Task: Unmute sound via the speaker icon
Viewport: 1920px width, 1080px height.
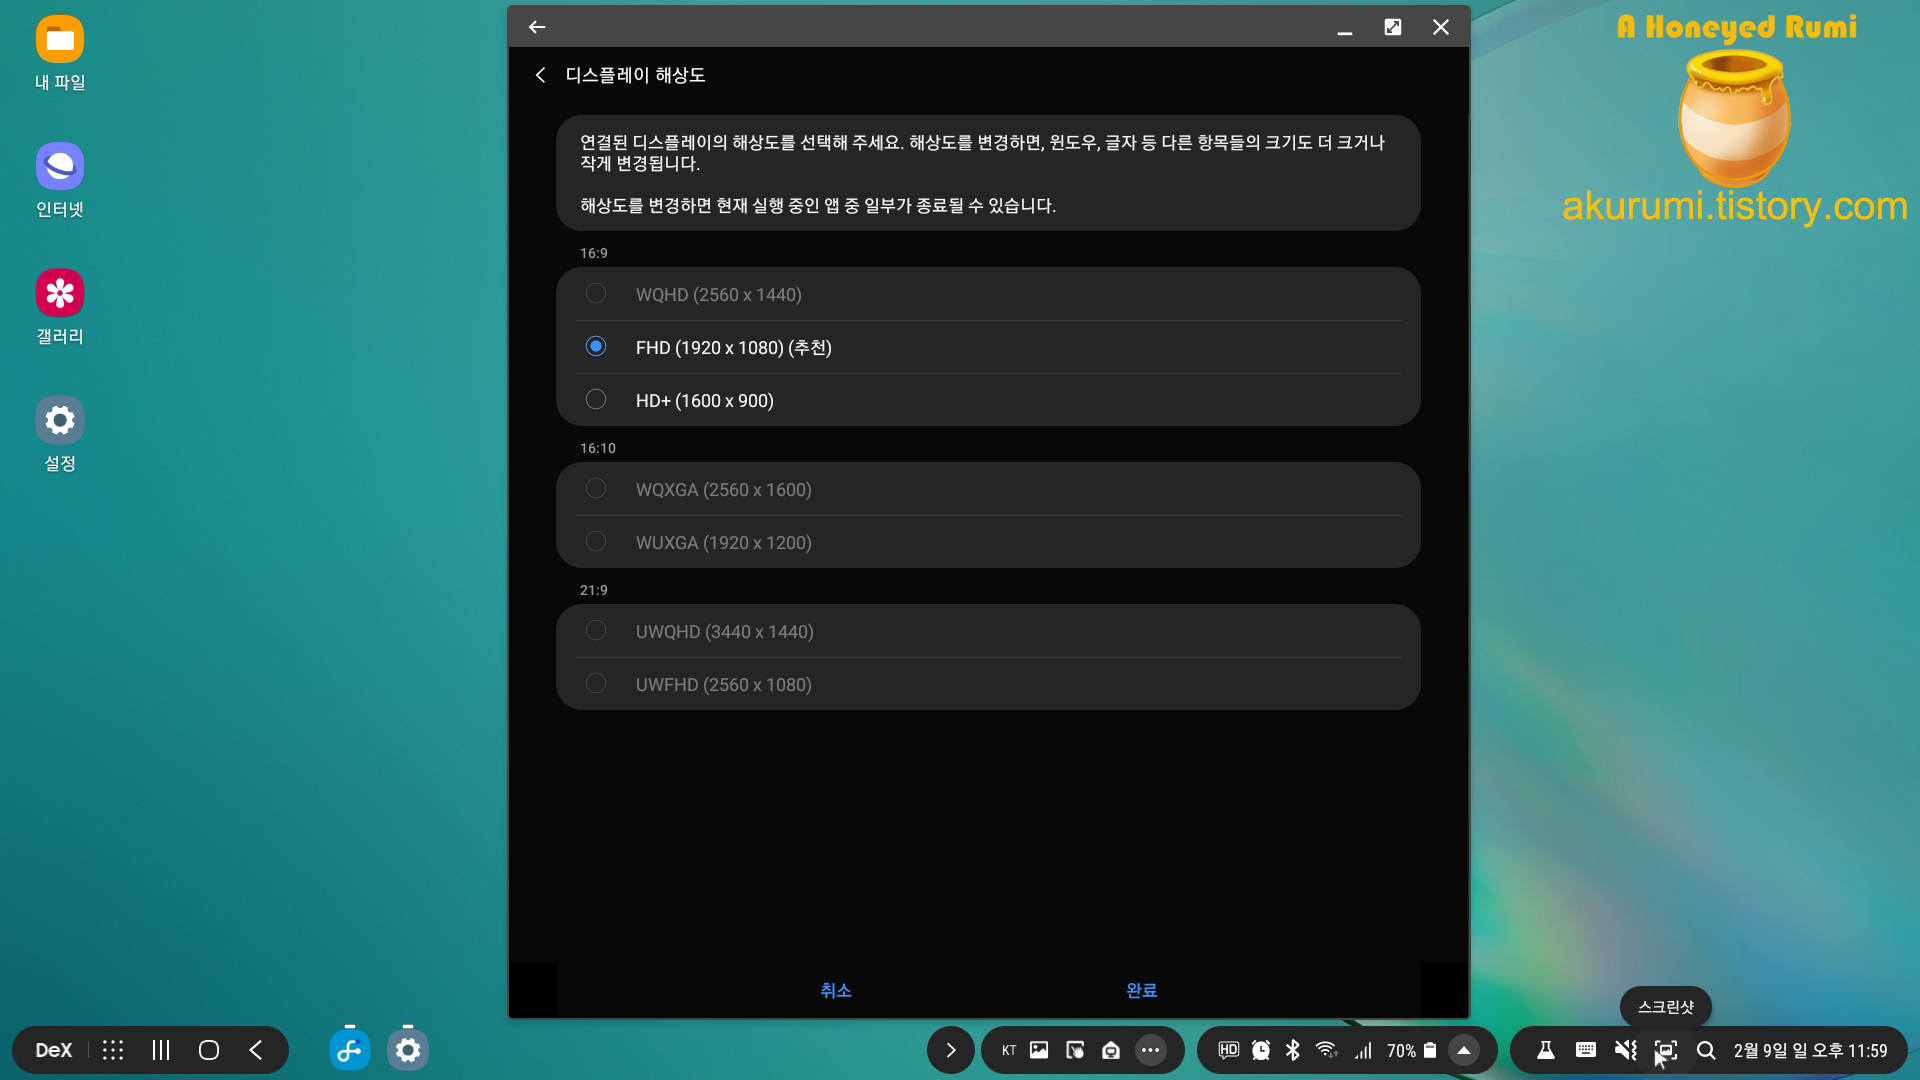Action: (1625, 1050)
